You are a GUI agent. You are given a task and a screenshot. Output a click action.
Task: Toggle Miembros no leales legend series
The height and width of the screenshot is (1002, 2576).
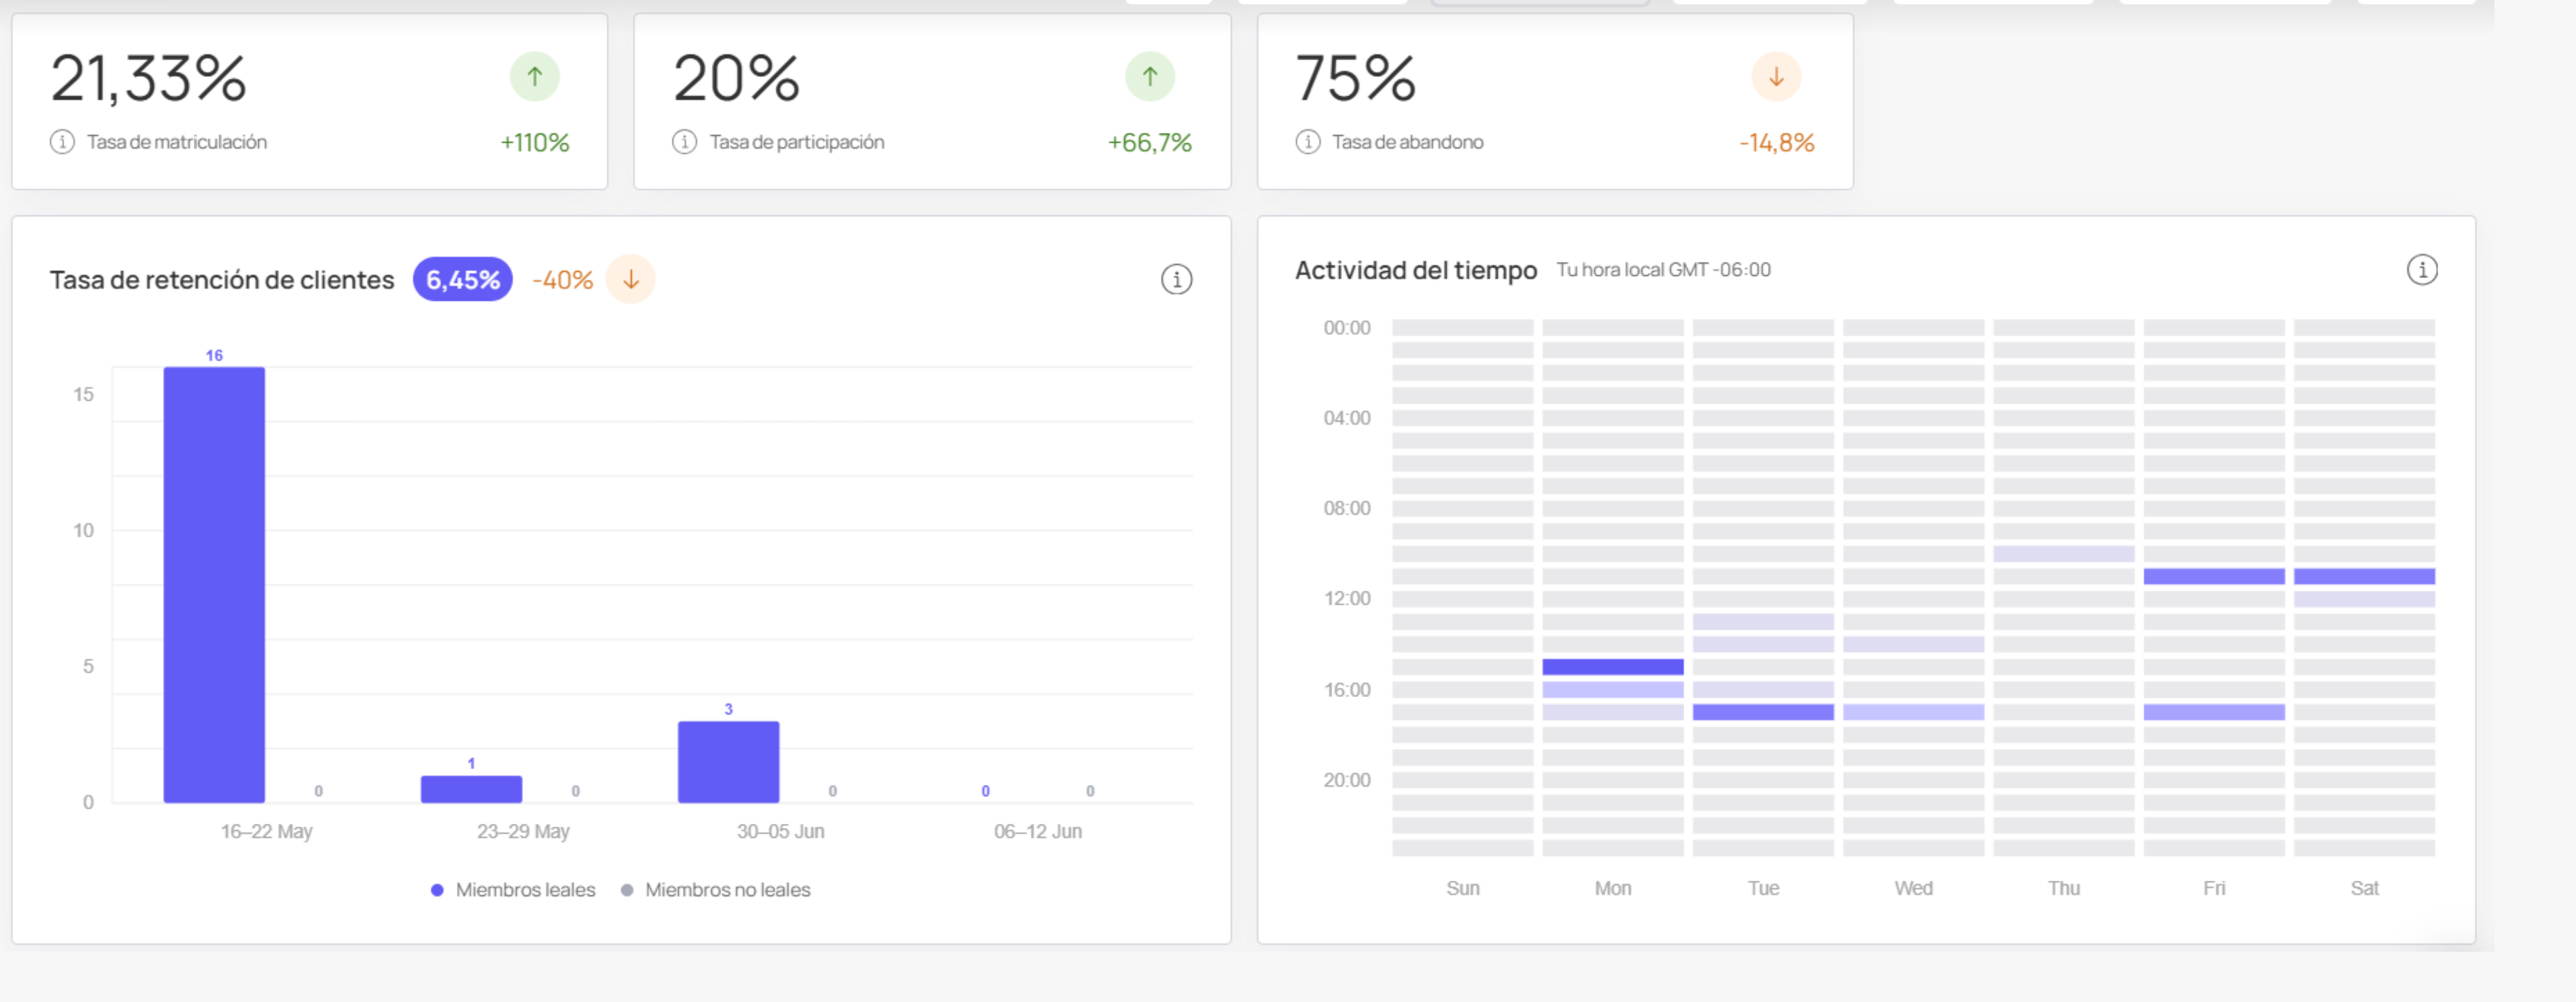[716, 890]
